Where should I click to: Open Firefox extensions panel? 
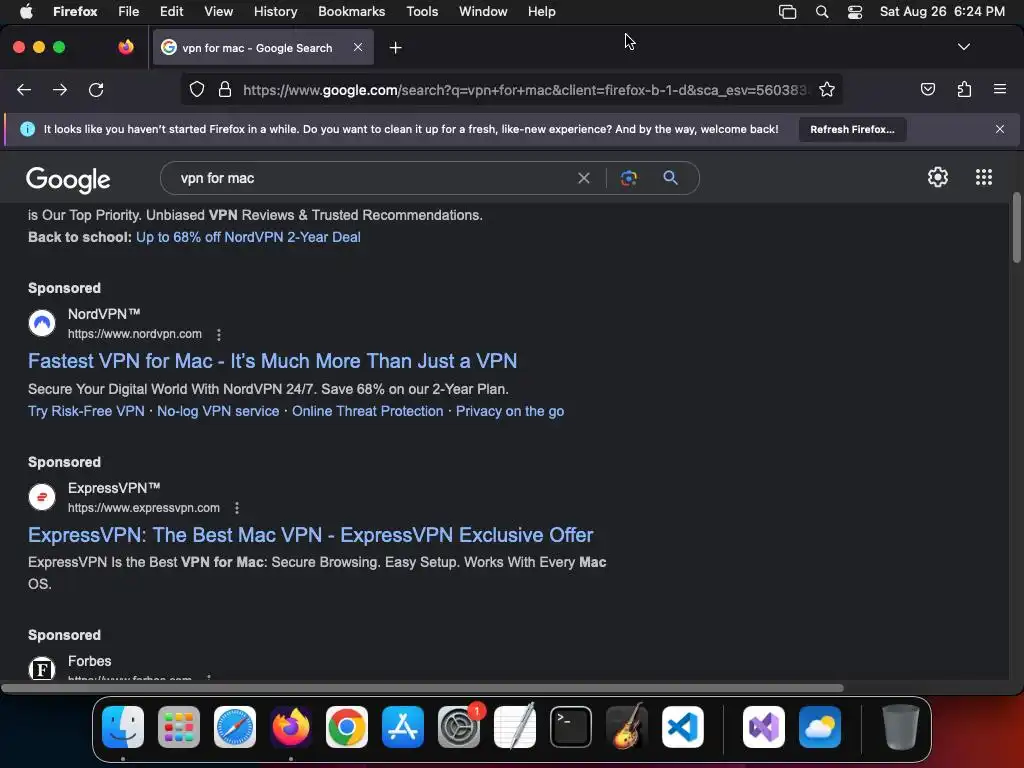(964, 89)
